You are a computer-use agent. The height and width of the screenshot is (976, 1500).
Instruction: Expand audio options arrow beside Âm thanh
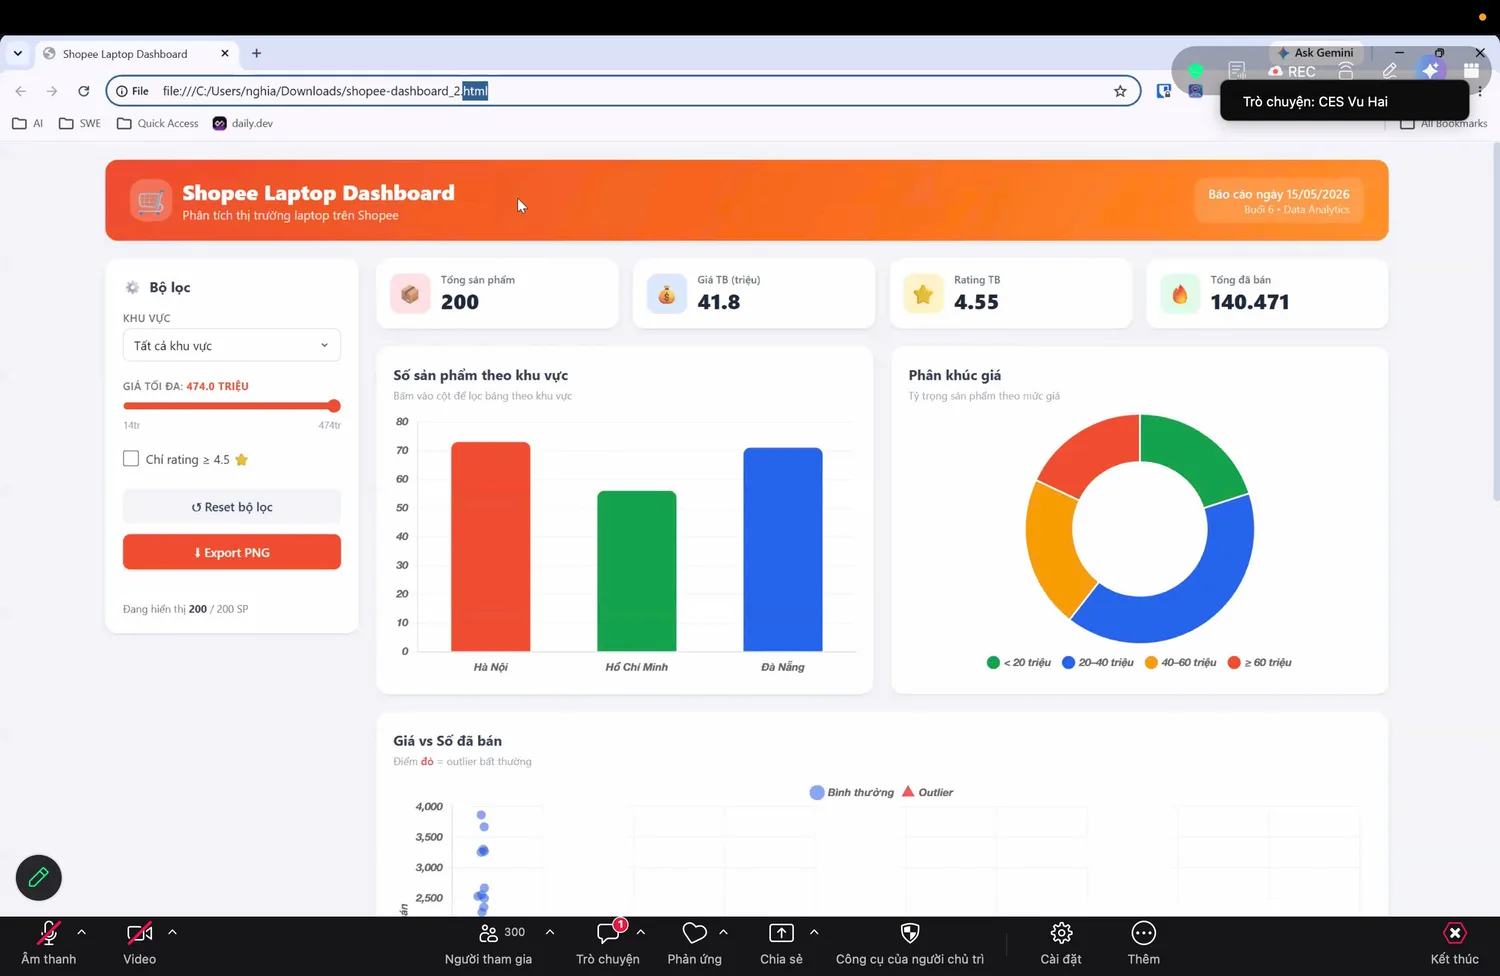point(82,932)
